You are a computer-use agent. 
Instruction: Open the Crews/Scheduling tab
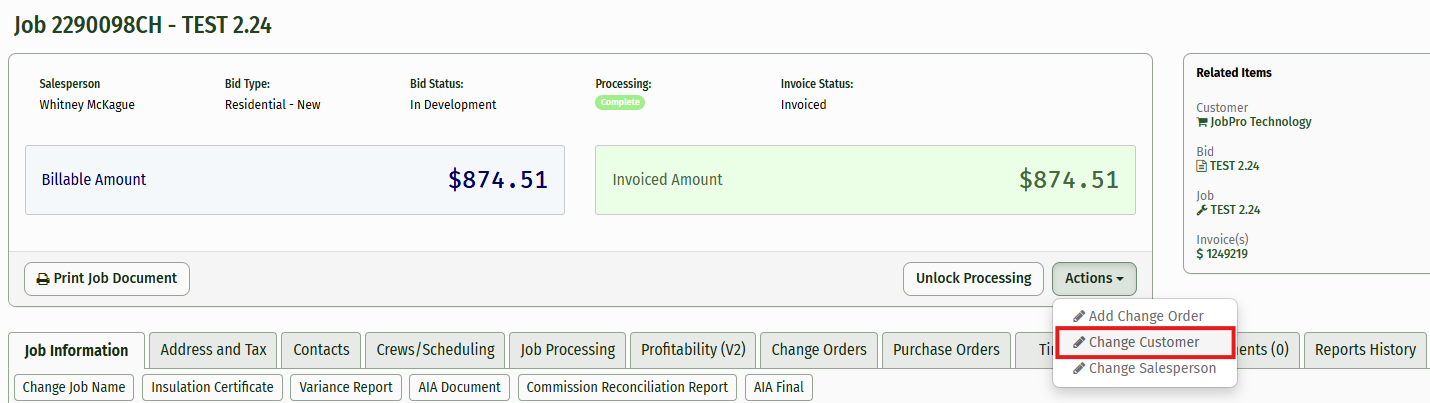(x=435, y=350)
